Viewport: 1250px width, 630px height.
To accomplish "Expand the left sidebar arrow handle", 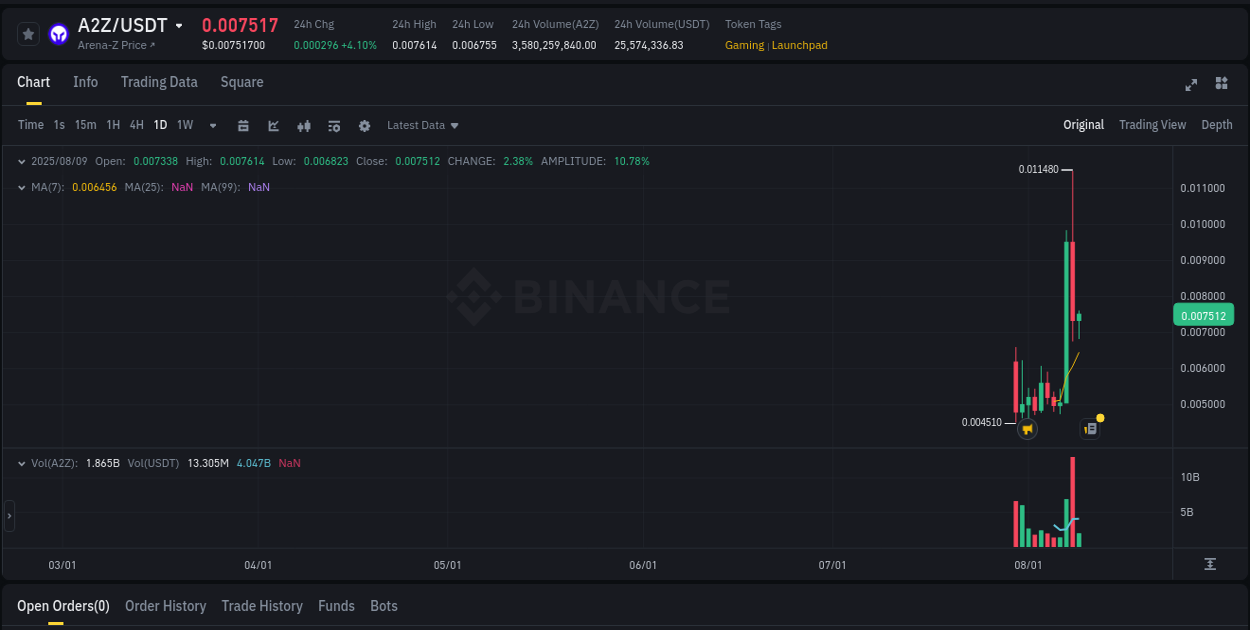I will point(8,516).
